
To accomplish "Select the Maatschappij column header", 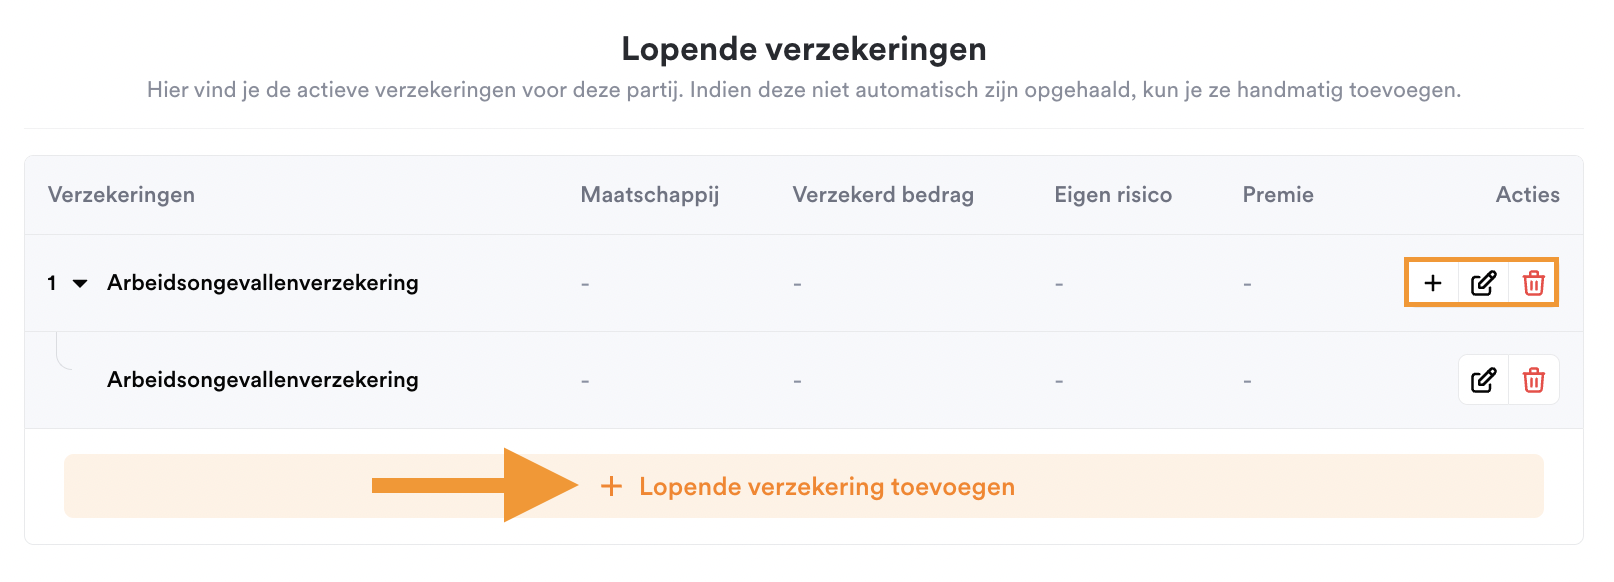I will [650, 195].
